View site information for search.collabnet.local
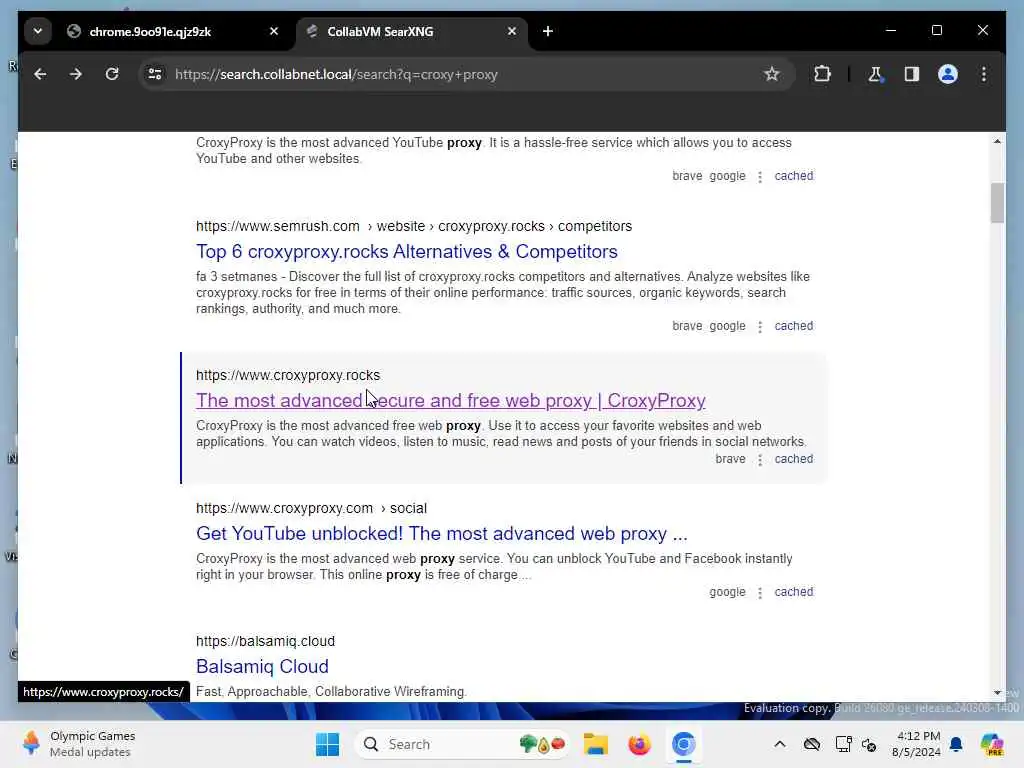Viewport: 1024px width, 768px height. [x=155, y=74]
